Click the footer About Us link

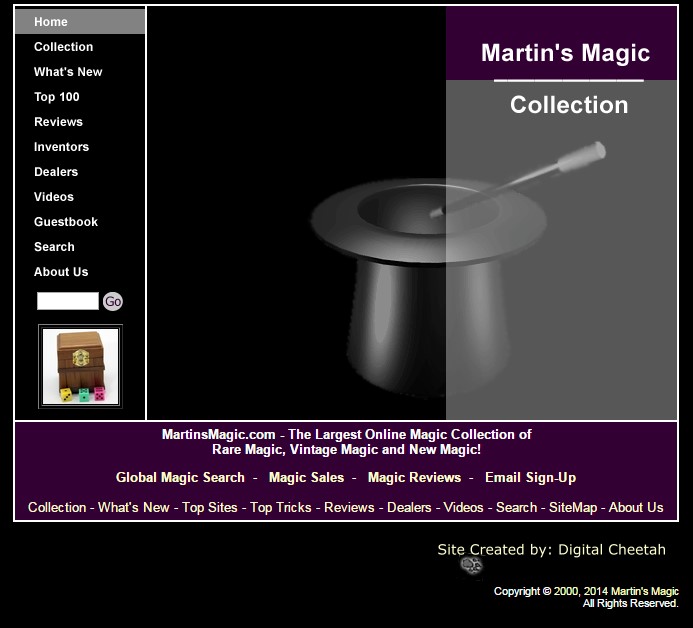point(636,507)
